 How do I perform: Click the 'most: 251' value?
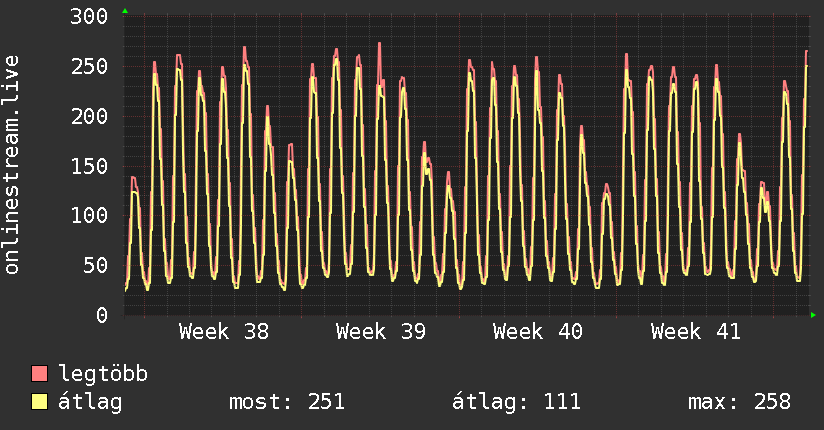point(287,402)
